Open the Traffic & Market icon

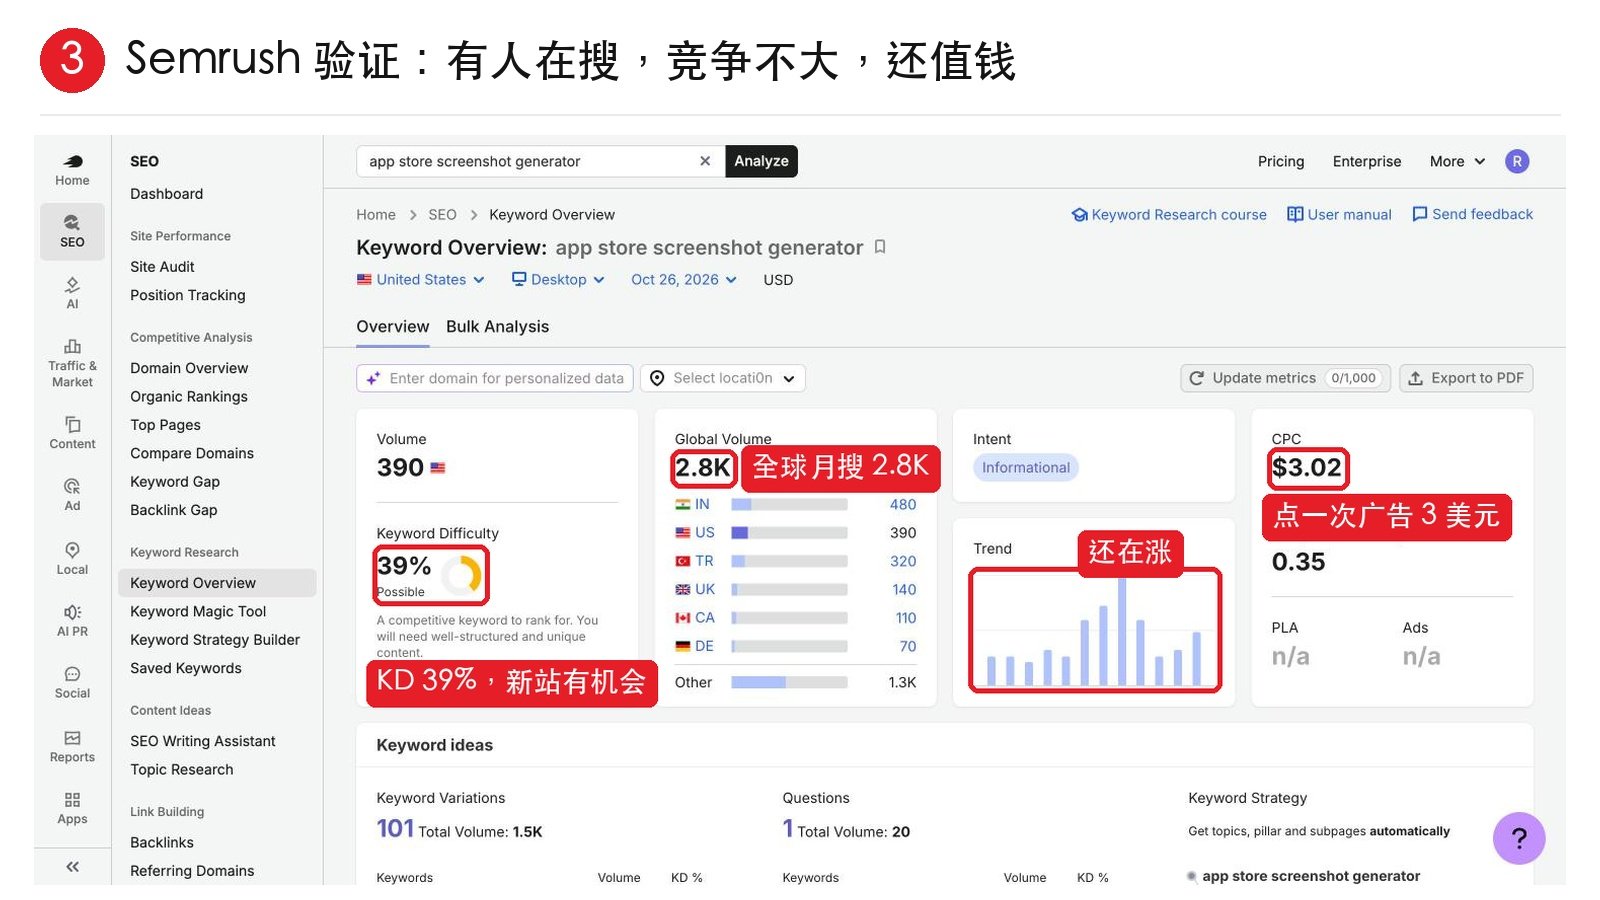pos(72,363)
